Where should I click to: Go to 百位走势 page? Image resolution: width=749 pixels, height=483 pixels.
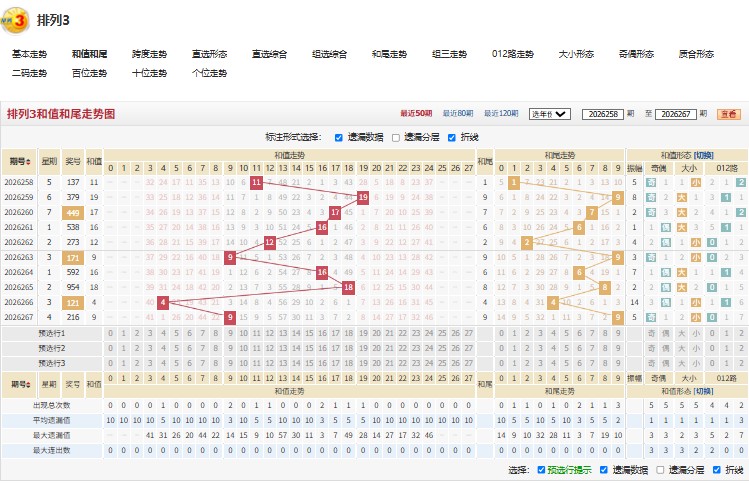coord(89,73)
